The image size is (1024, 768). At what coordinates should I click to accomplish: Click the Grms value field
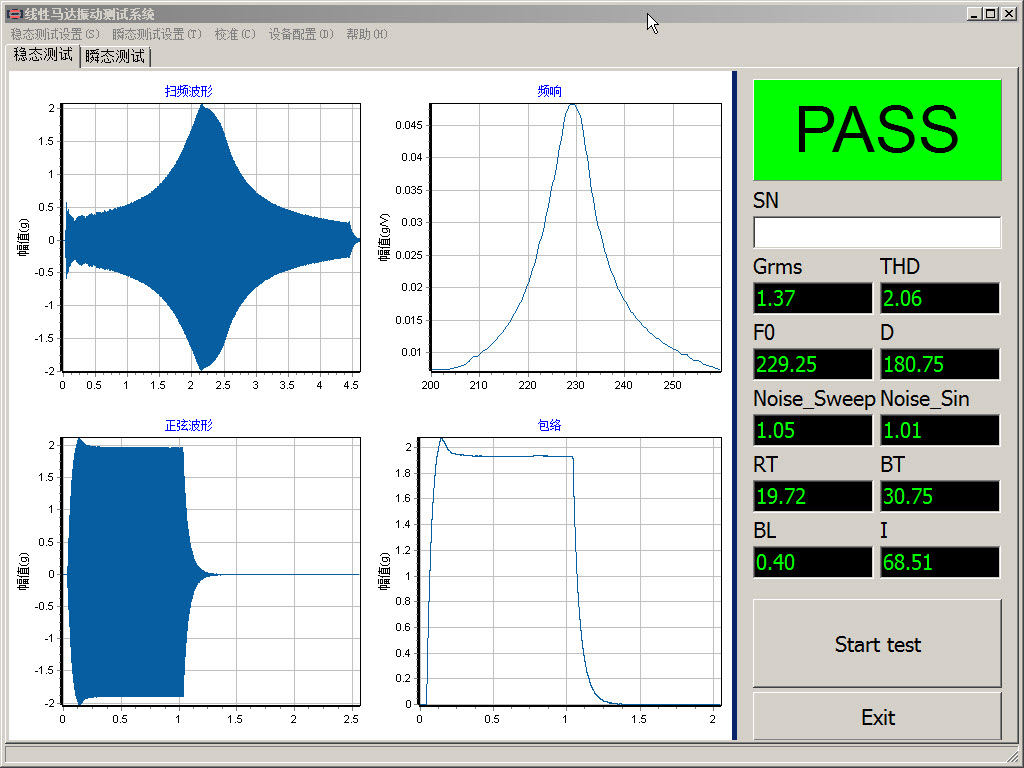tap(813, 298)
